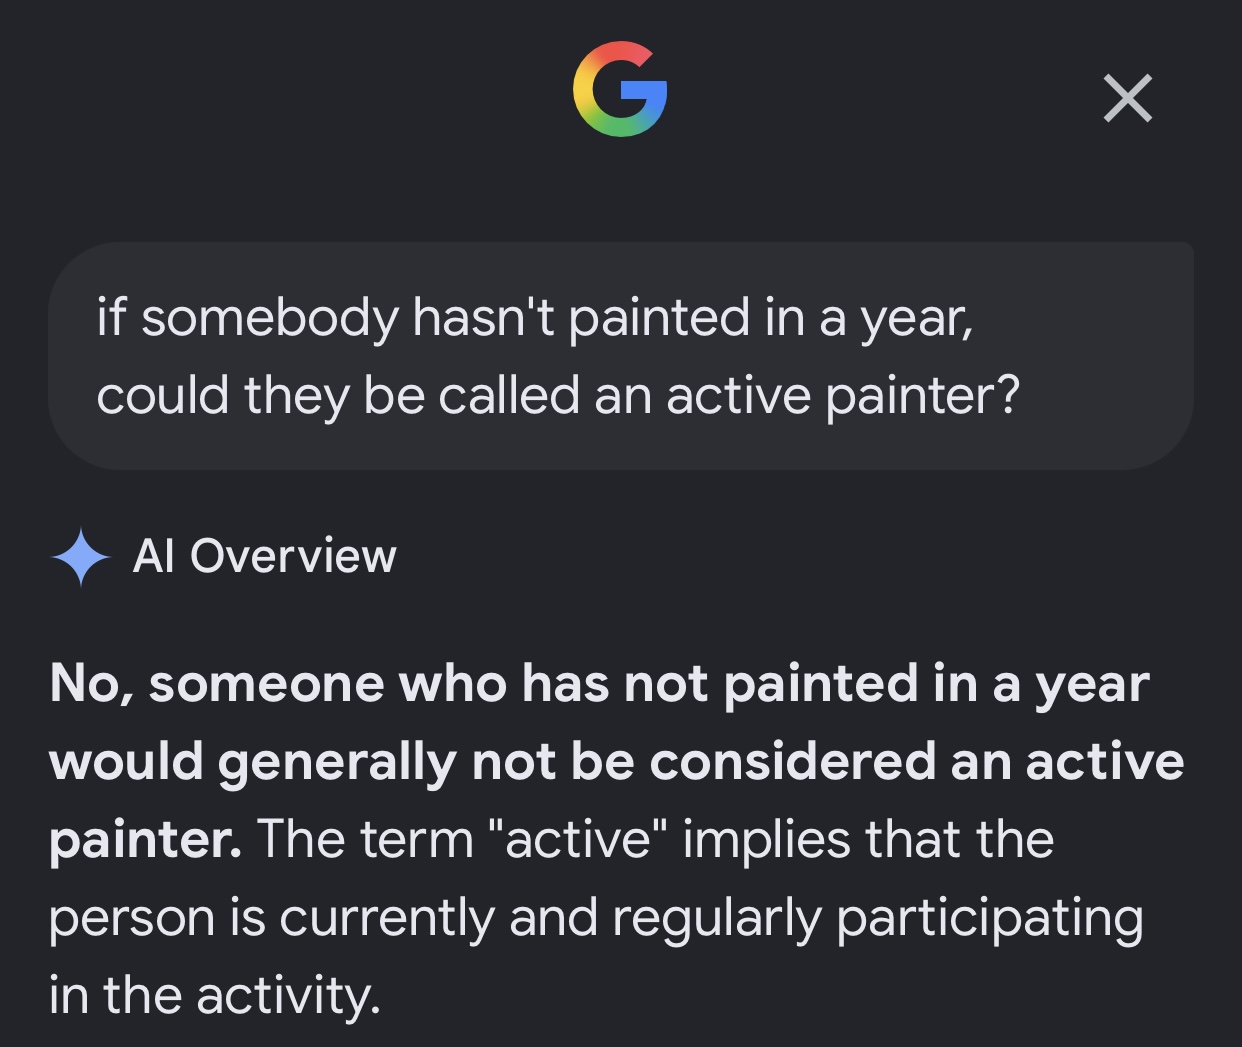Tap the AI Overview sparkle icon
The height and width of the screenshot is (1047, 1242).
coord(81,557)
